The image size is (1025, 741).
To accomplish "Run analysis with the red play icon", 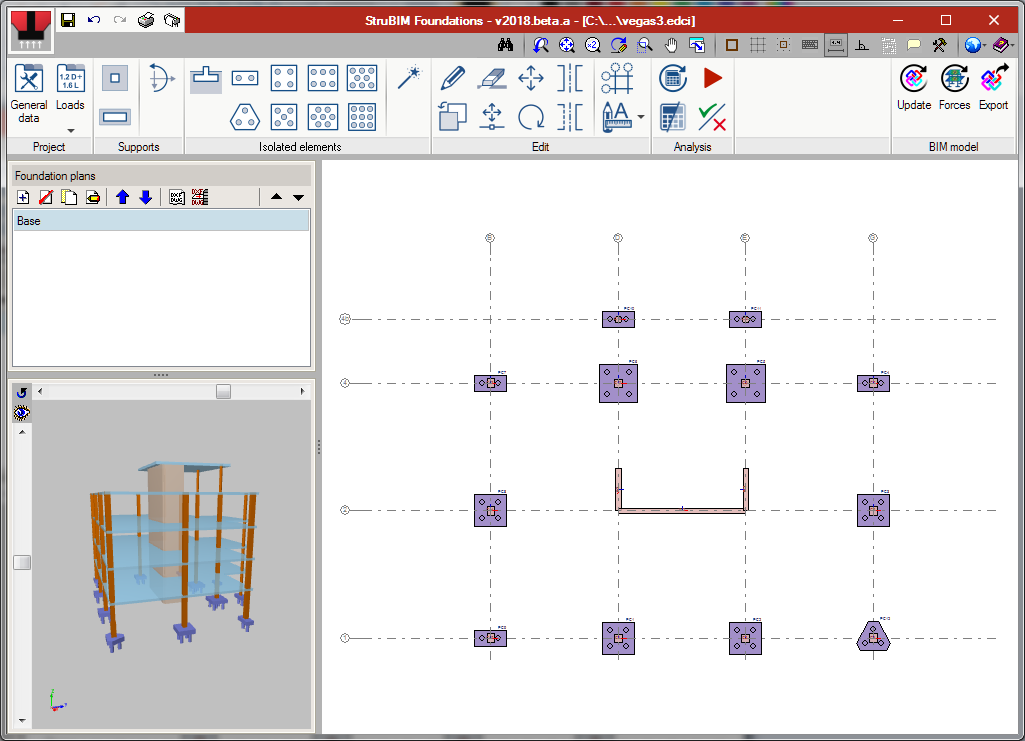I will point(712,78).
